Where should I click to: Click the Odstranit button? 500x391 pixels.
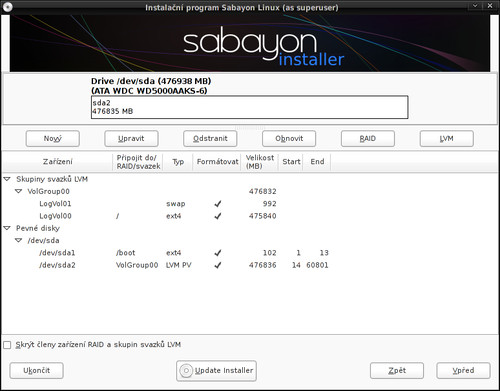click(210, 138)
